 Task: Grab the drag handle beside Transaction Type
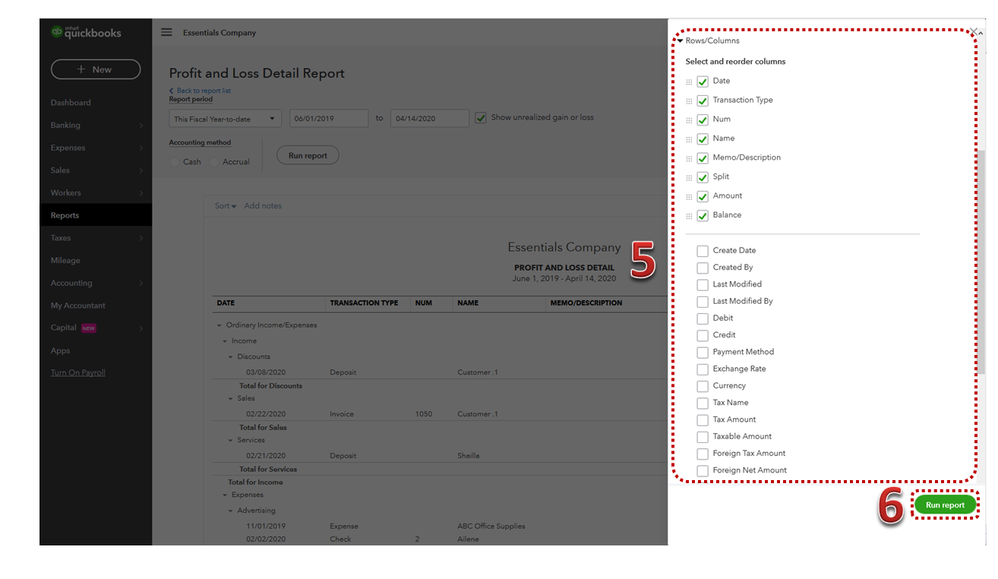(689, 101)
